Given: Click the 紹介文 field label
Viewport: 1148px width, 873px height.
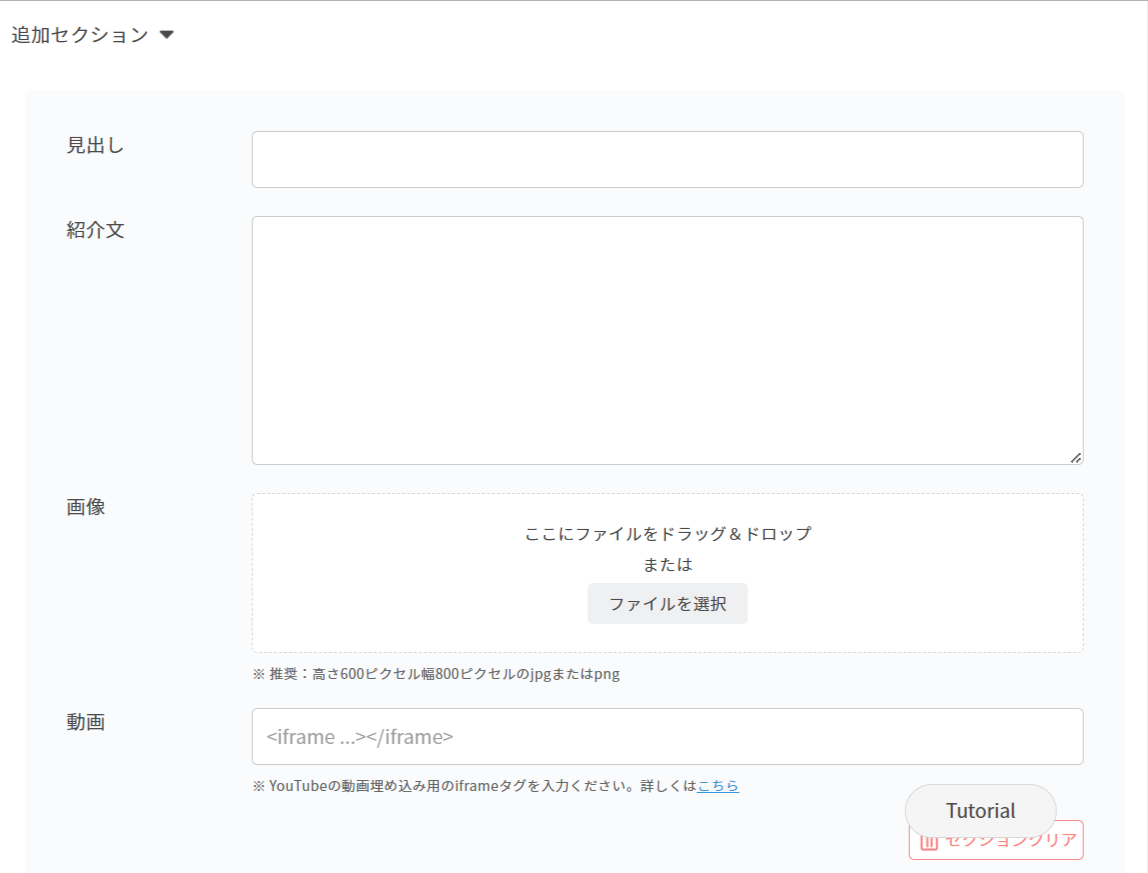Looking at the screenshot, I should click(x=95, y=230).
